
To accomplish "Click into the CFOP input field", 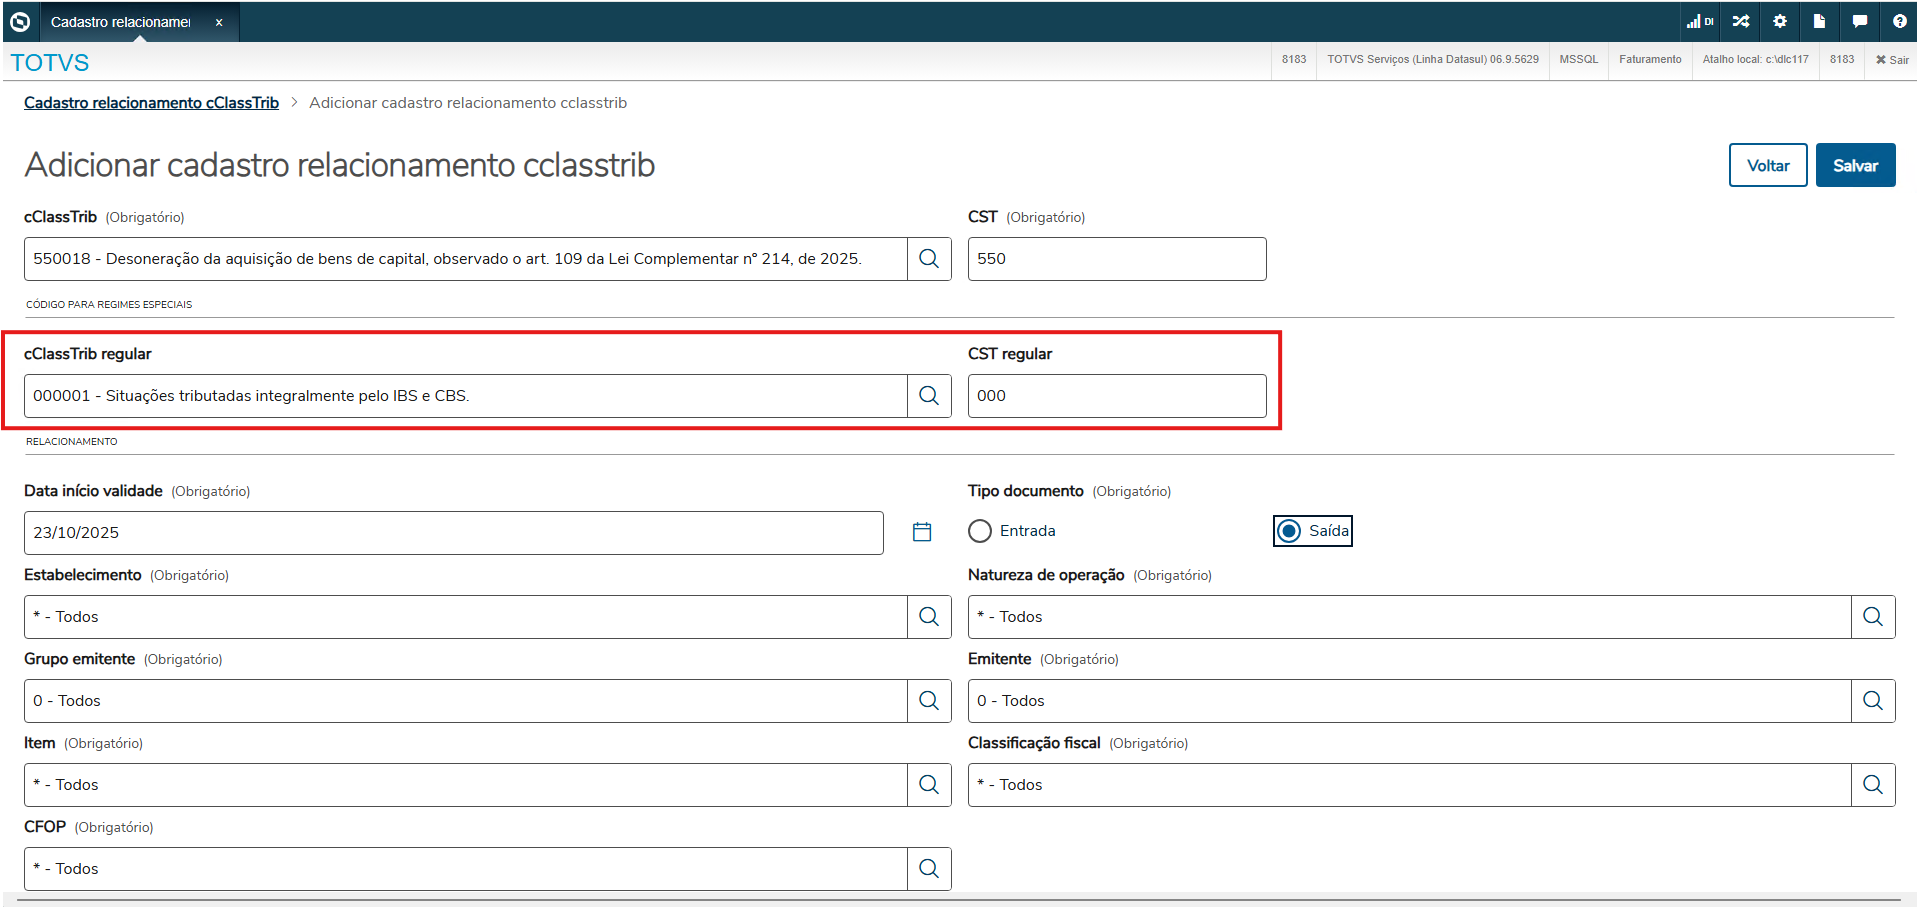I will [x=466, y=869].
